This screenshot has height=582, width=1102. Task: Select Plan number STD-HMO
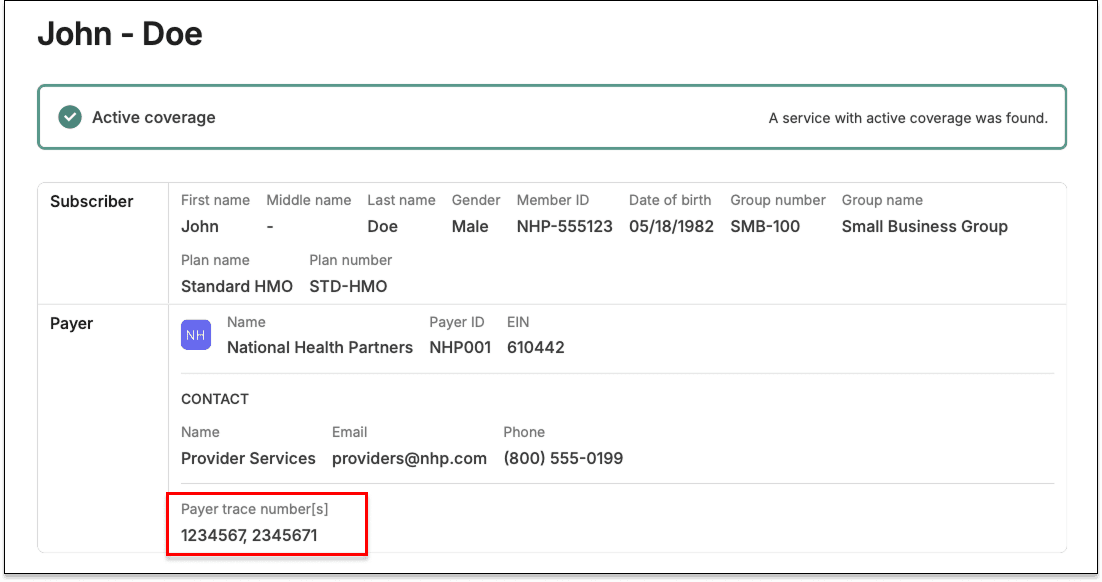(x=348, y=287)
